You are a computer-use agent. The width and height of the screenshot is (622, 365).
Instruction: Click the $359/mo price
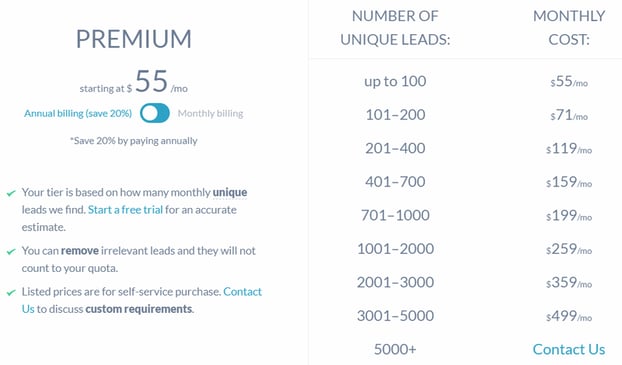pos(569,282)
